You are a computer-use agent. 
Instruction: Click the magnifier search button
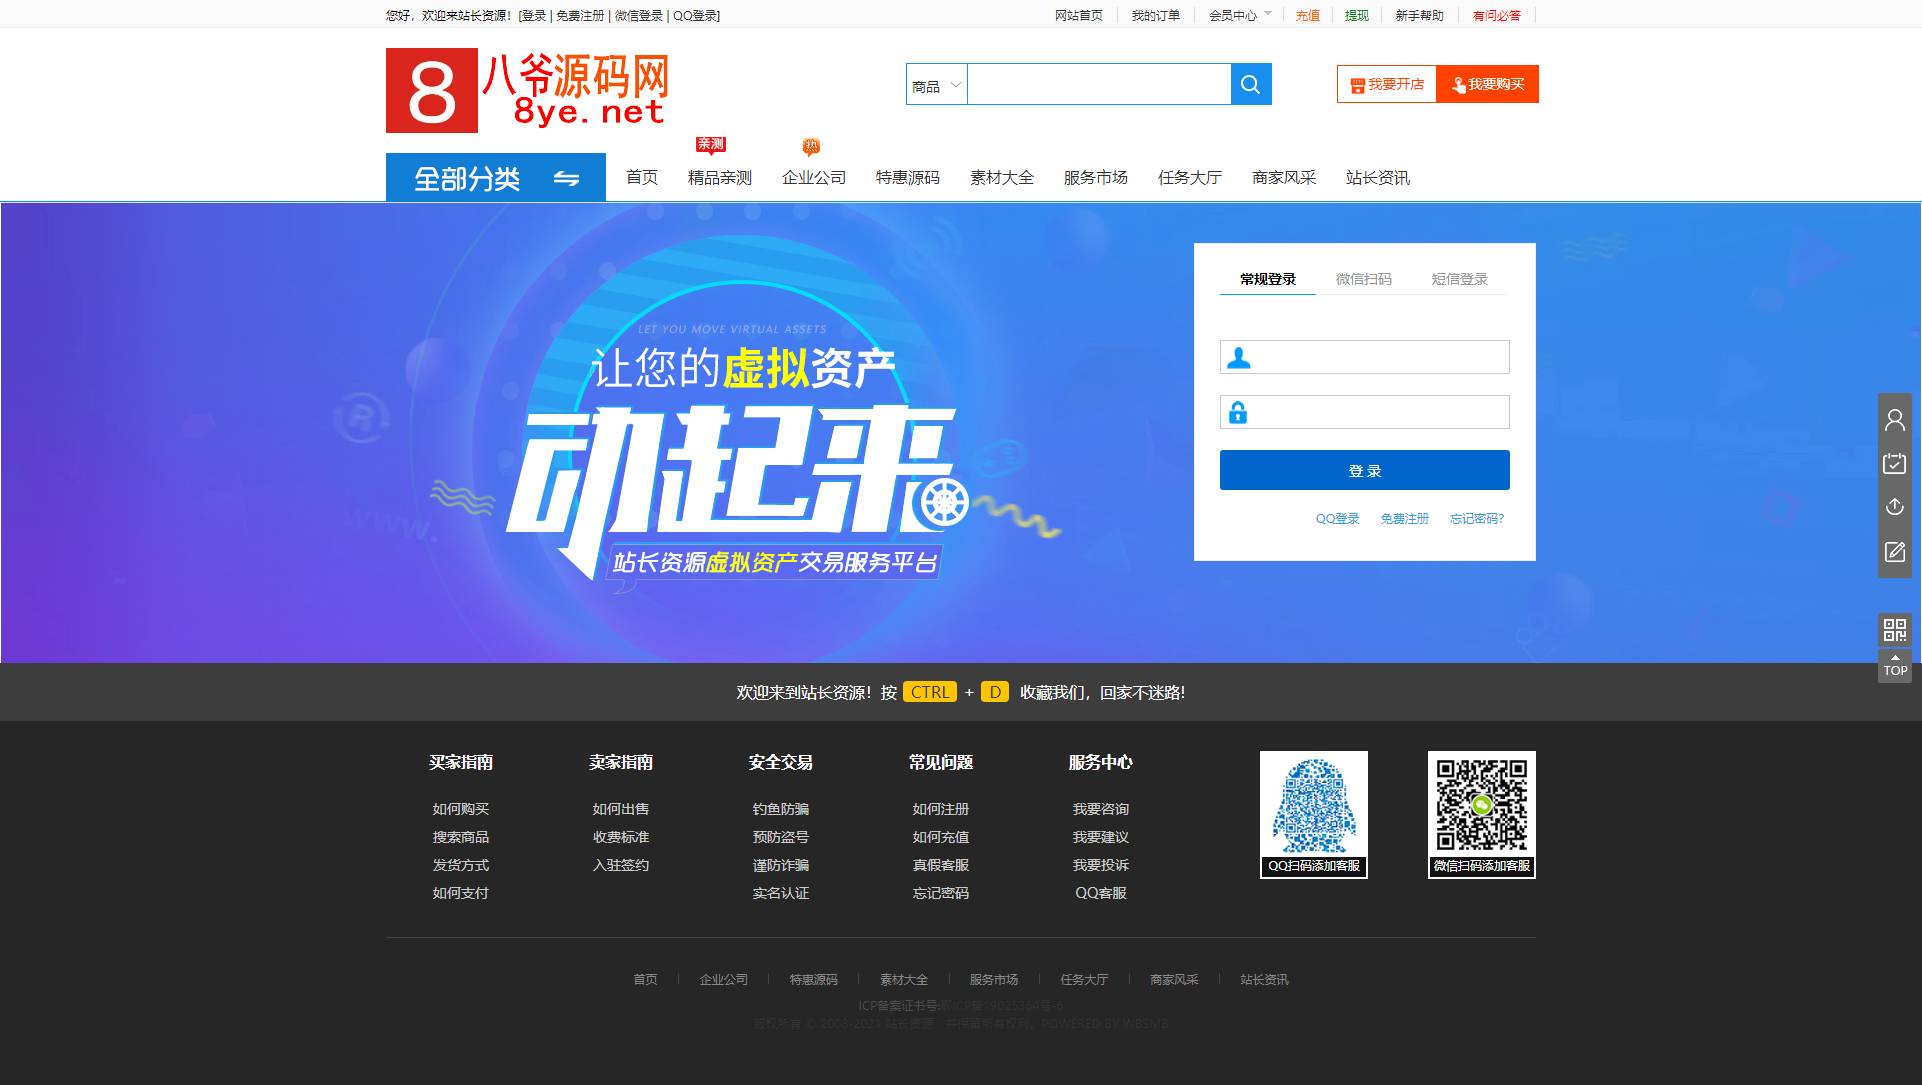click(x=1251, y=84)
